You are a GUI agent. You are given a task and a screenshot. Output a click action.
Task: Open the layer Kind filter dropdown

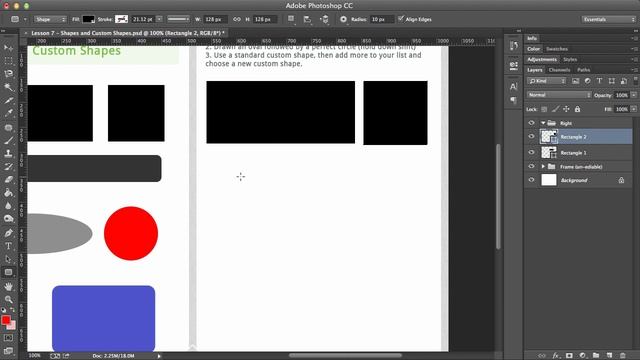547,81
